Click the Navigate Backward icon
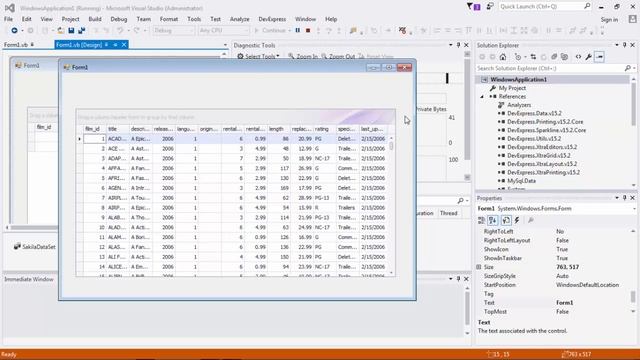This screenshot has height=360, width=640. tap(14, 31)
